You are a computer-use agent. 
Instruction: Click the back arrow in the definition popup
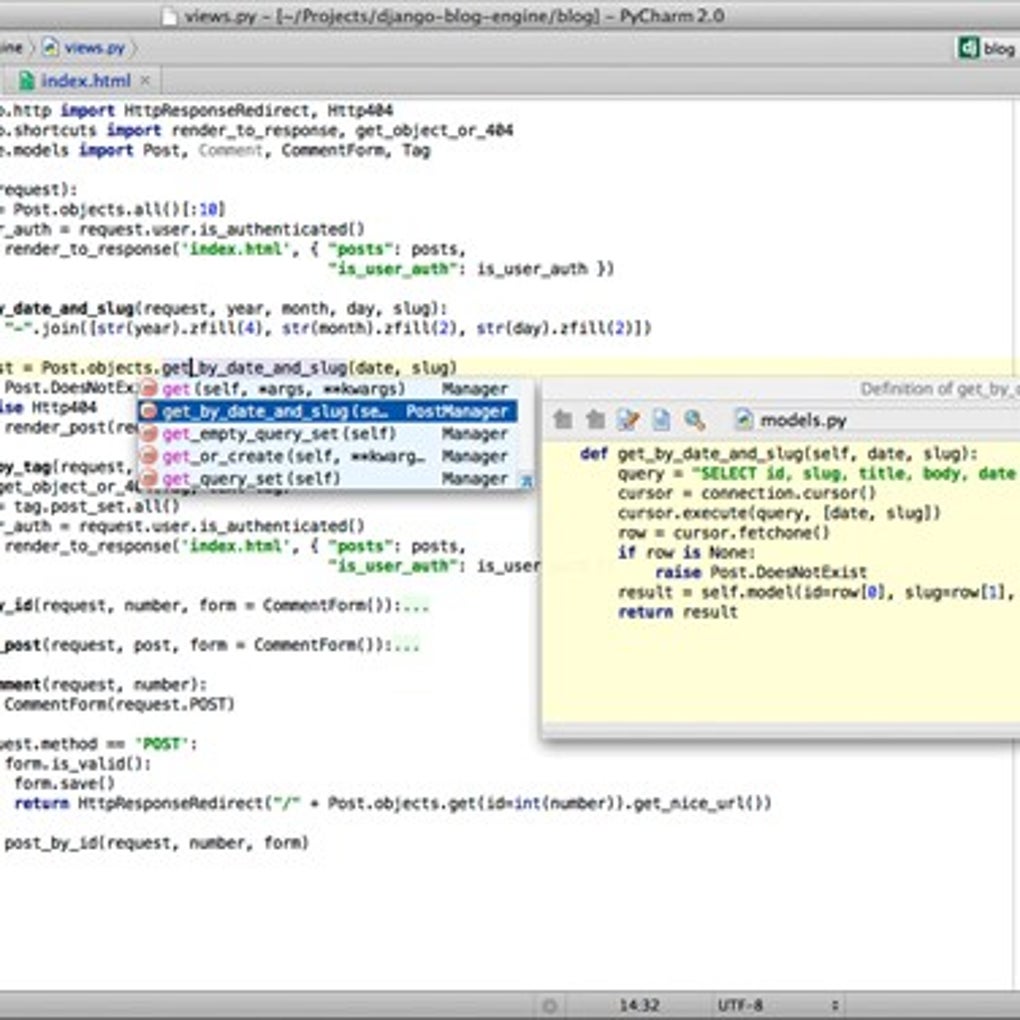(x=563, y=420)
